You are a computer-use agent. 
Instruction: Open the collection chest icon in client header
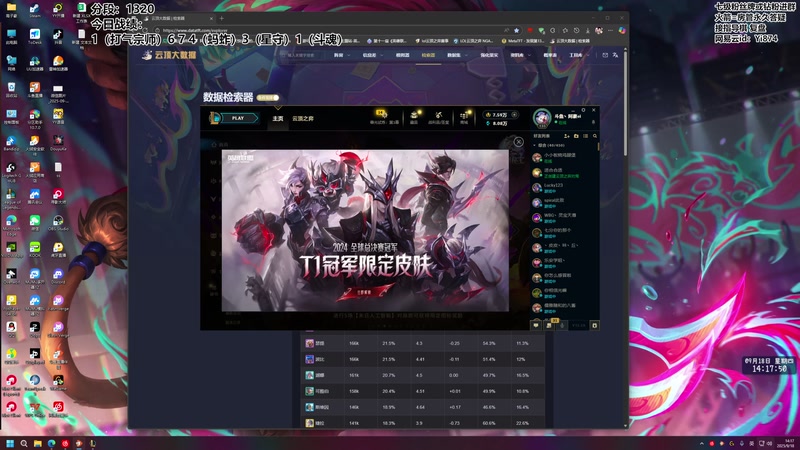pos(414,117)
